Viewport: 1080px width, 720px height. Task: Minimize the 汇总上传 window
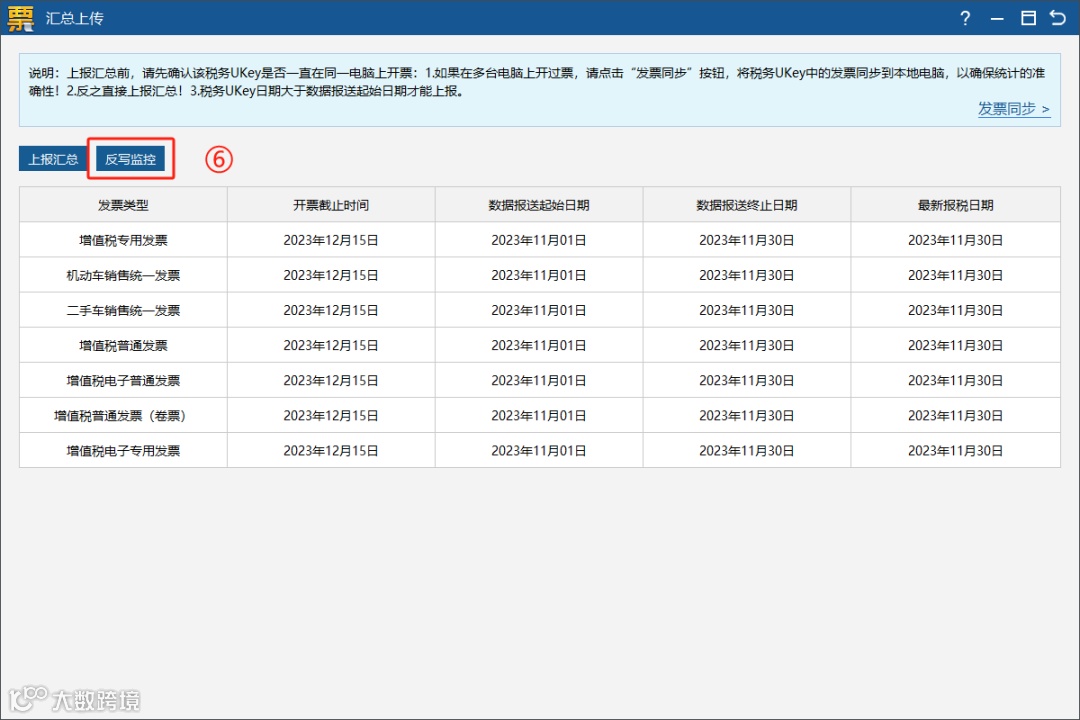tap(997, 19)
